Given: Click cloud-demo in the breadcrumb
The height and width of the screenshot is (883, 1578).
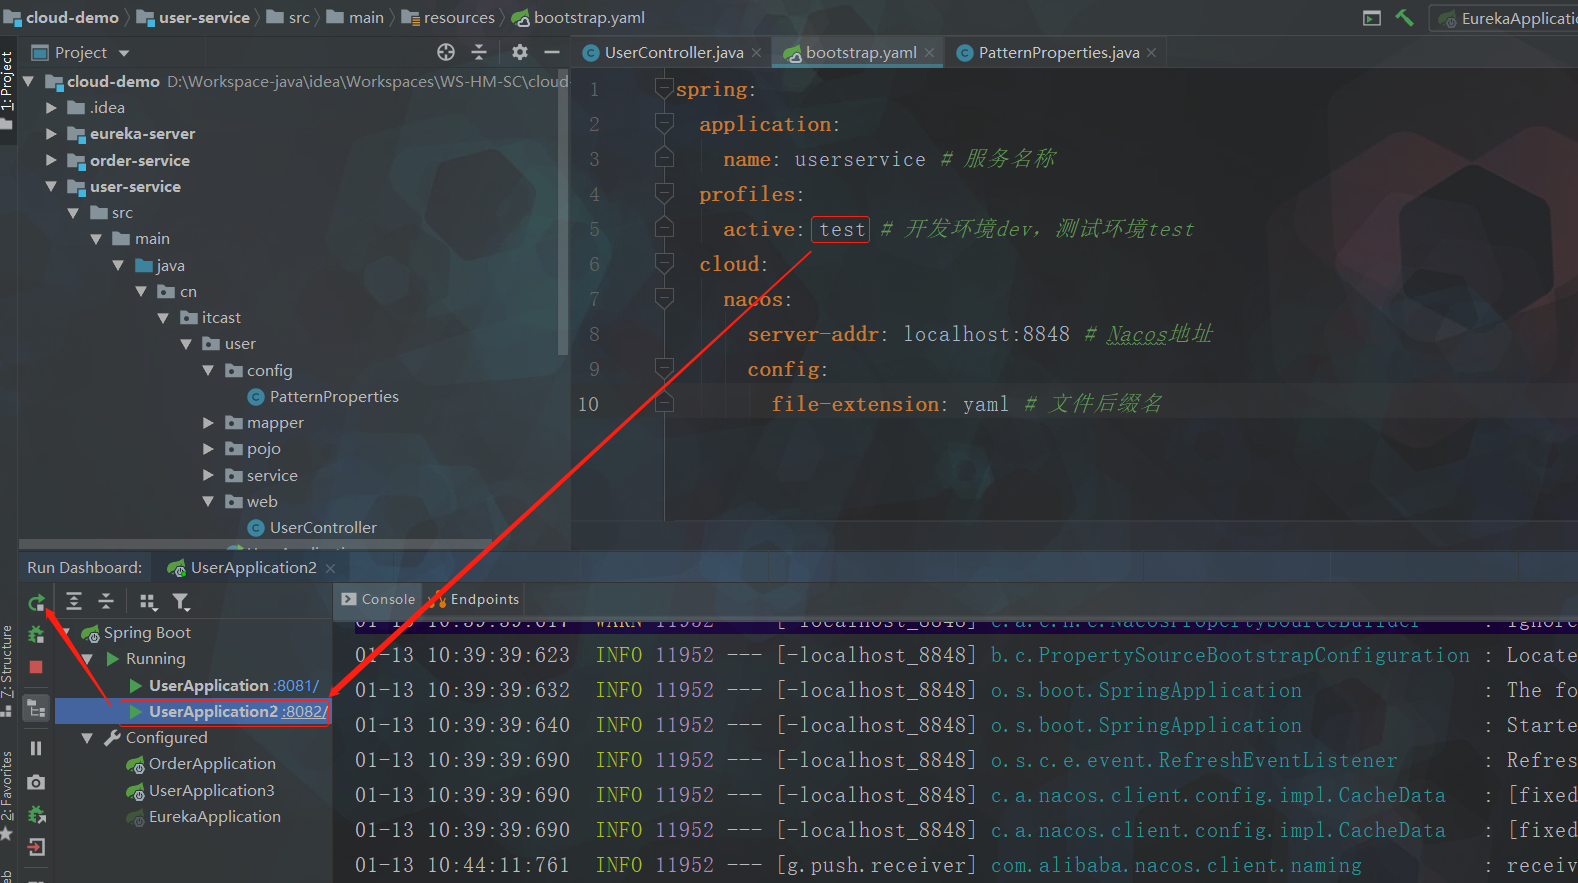Looking at the screenshot, I should (x=62, y=18).
